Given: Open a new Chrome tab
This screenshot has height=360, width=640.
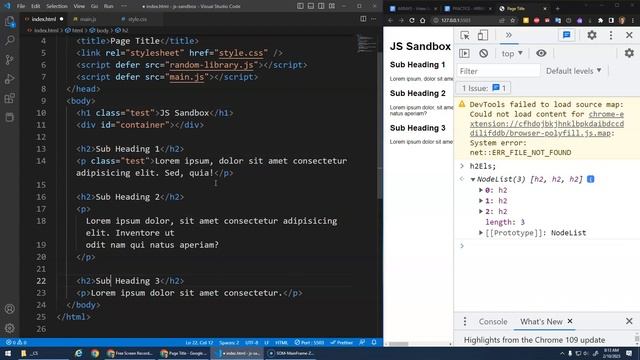Looking at the screenshot, I should click(558, 8).
